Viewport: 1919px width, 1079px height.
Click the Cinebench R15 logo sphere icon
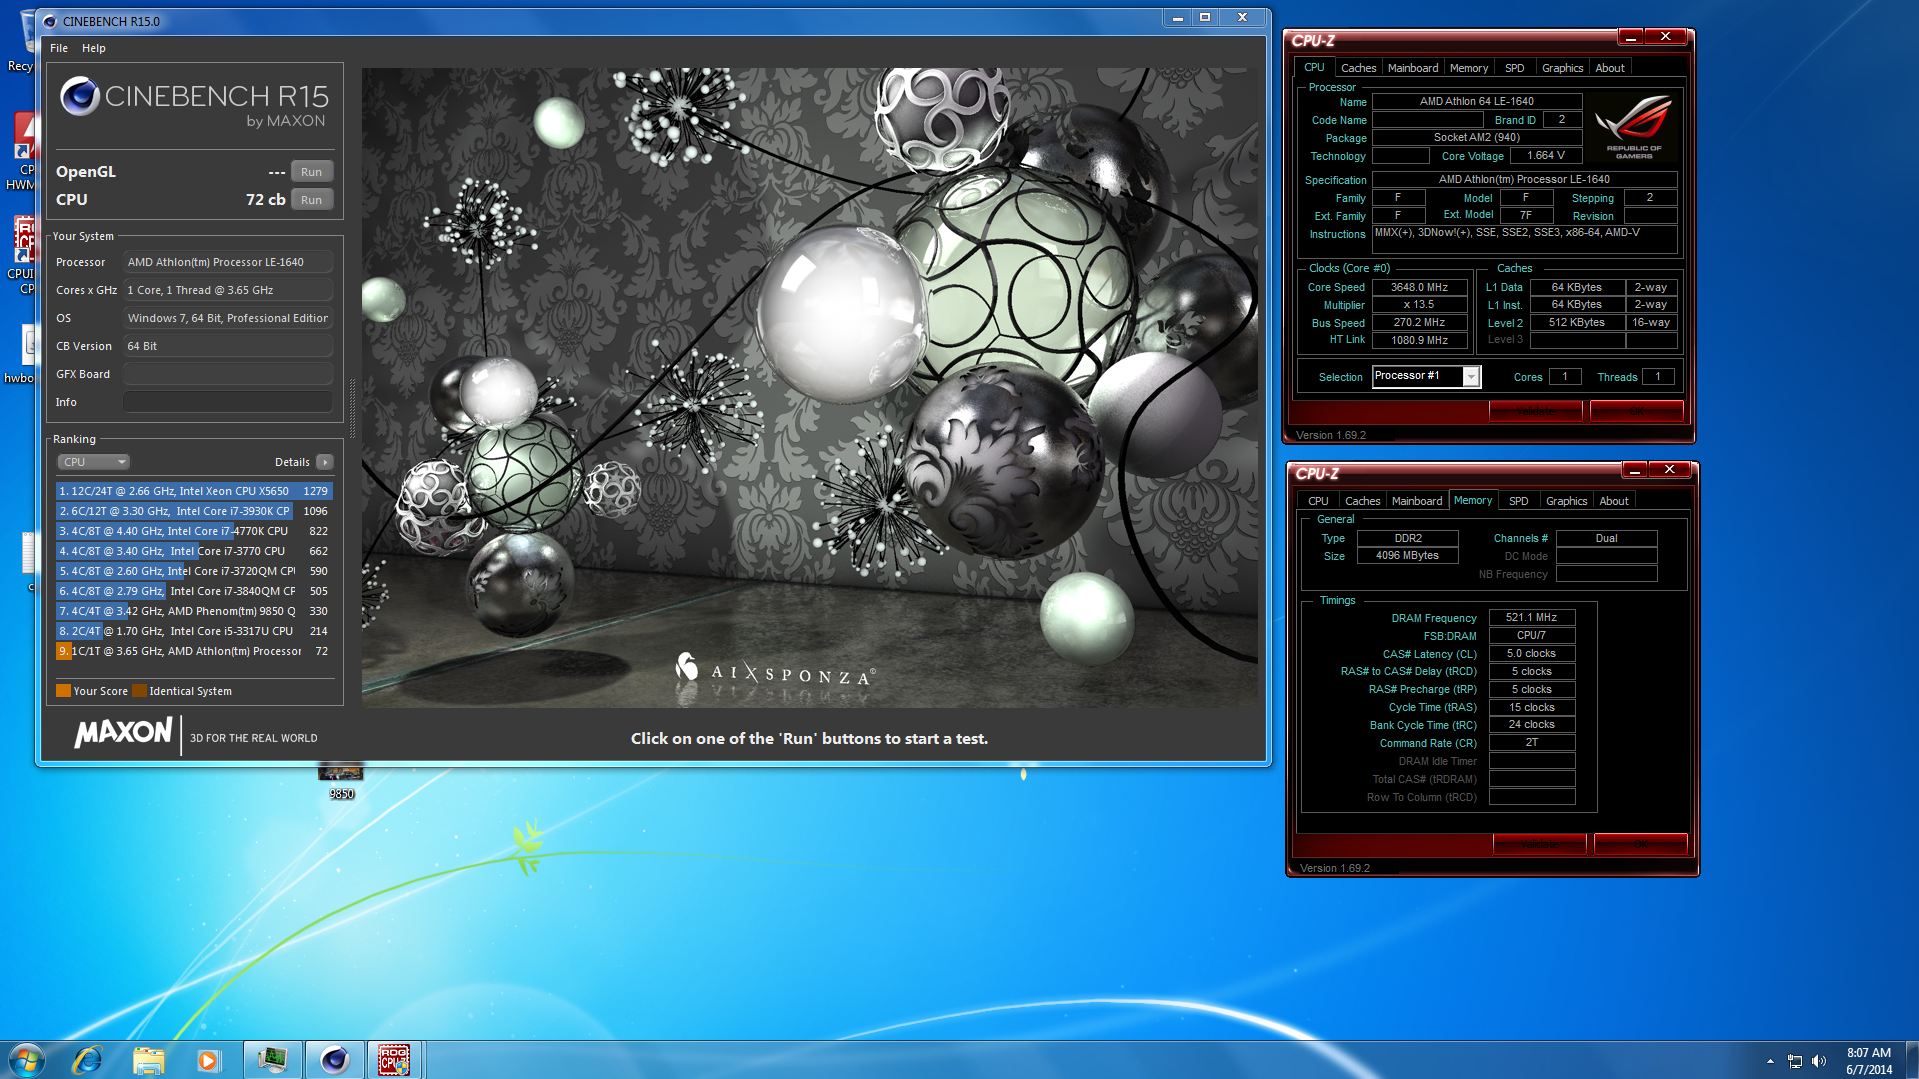point(79,96)
